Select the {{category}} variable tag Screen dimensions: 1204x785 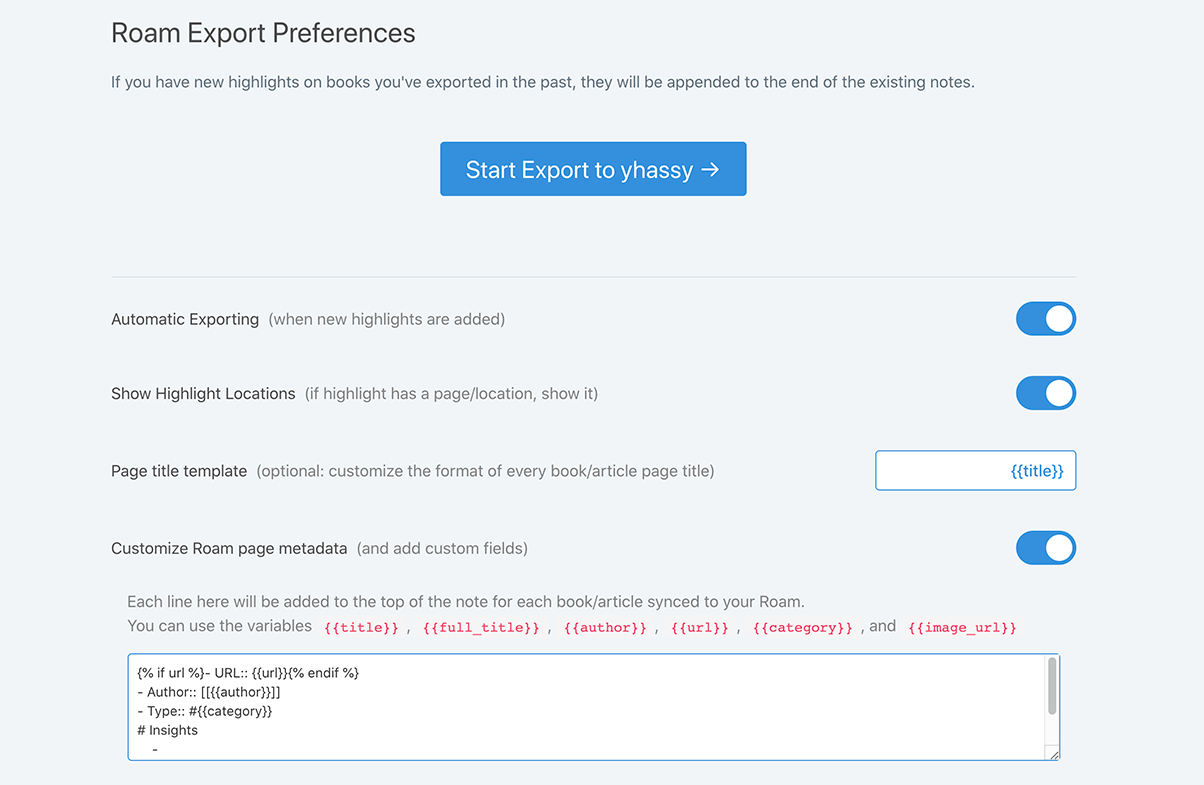(x=802, y=628)
